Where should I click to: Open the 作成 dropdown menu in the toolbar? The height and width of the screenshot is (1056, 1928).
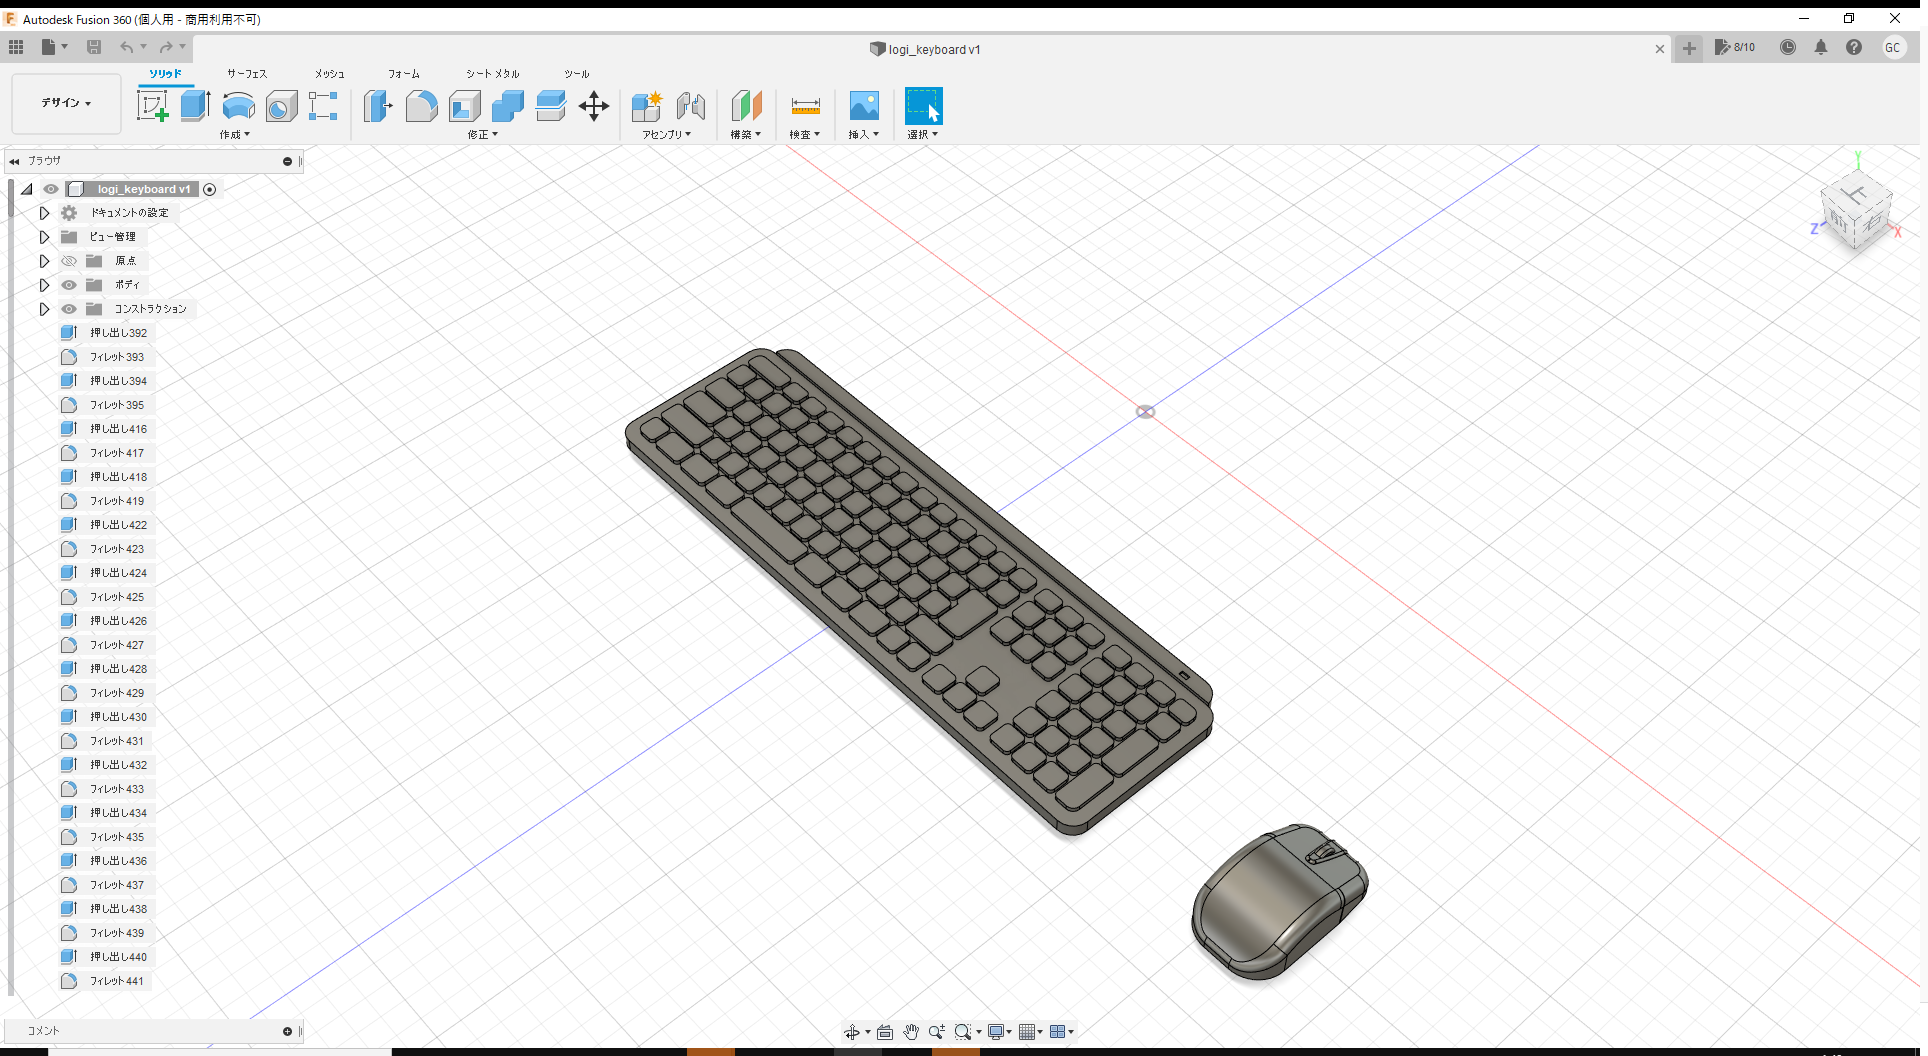[234, 134]
